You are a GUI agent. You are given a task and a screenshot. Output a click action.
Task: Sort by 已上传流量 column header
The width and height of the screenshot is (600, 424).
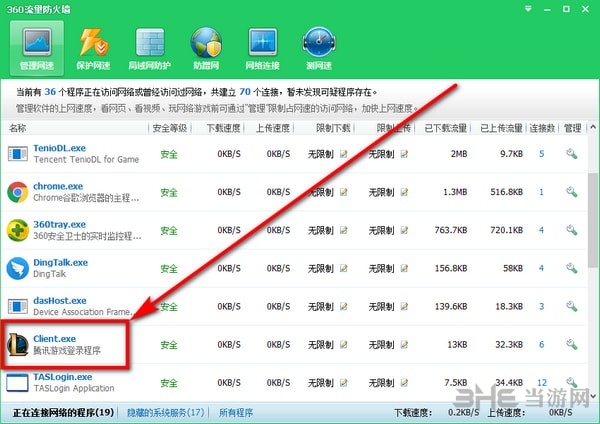point(501,128)
